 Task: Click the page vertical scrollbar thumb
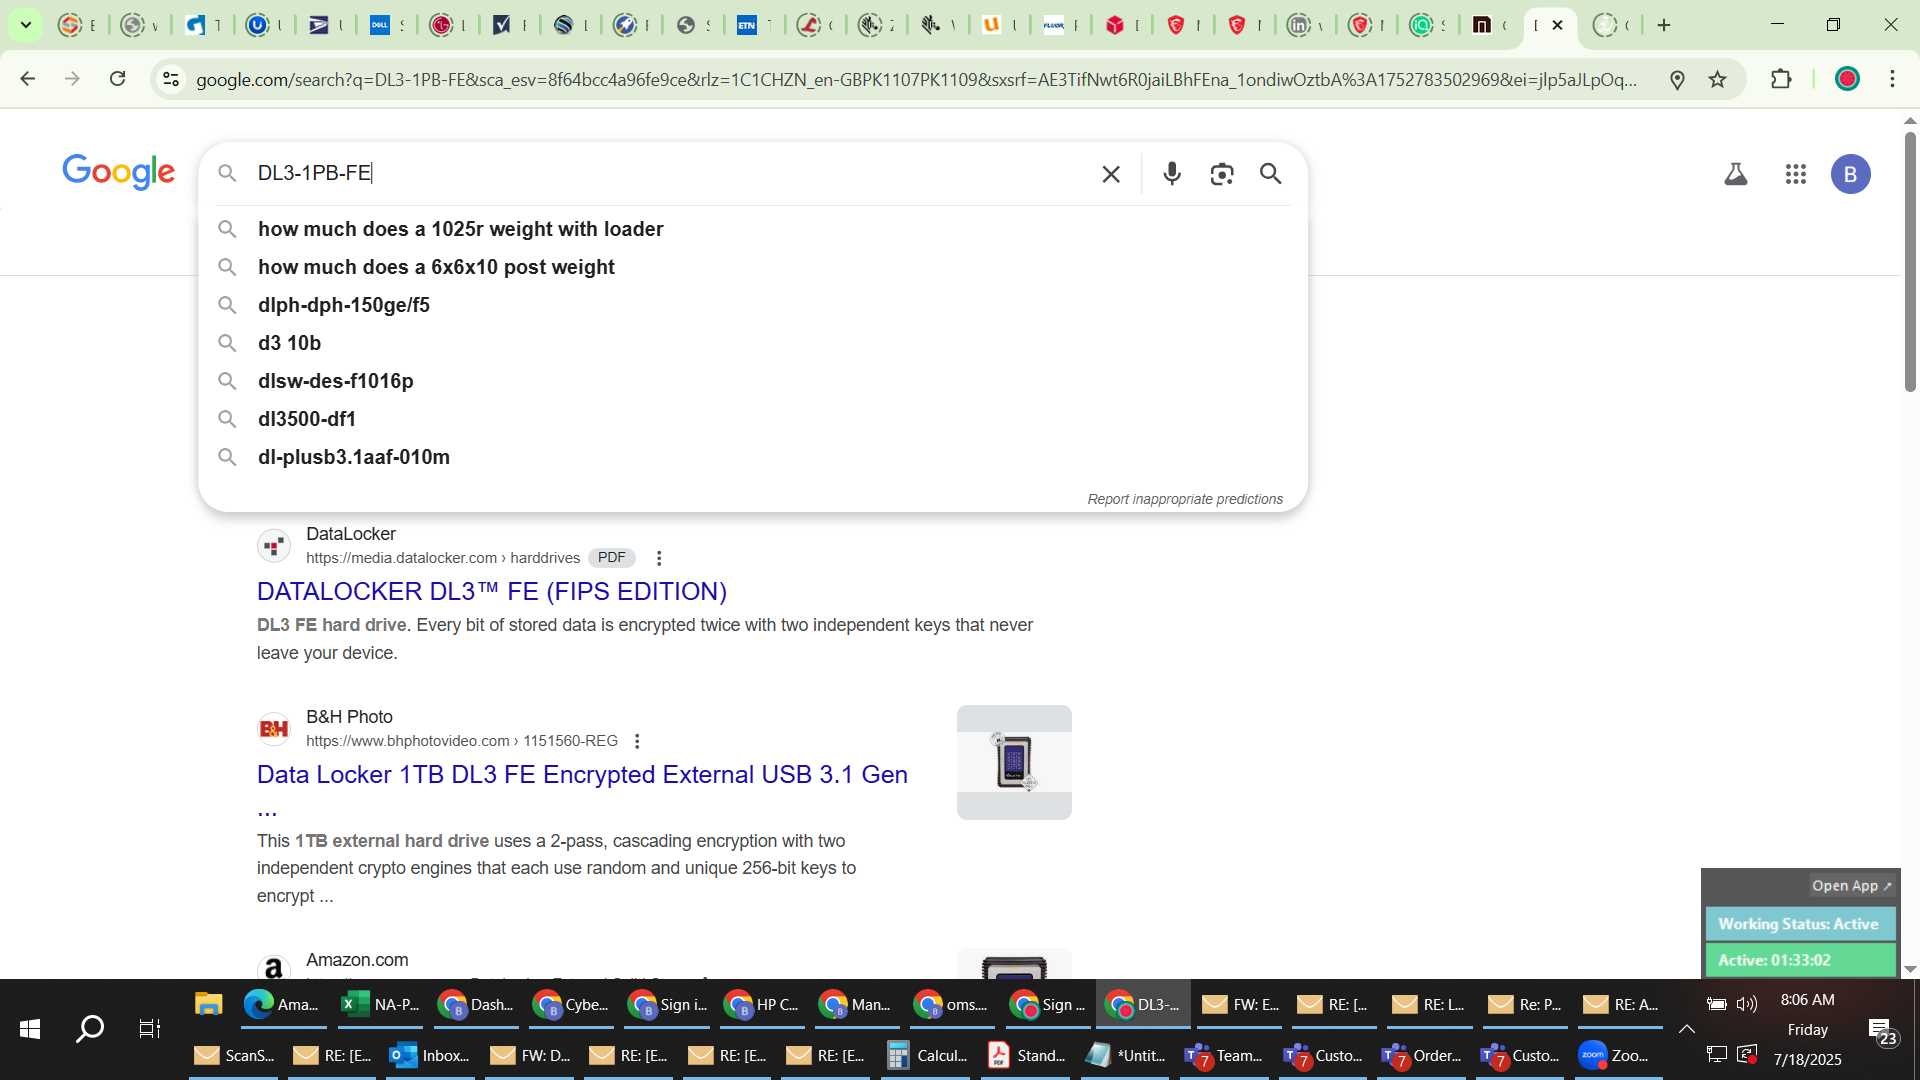point(1909,260)
